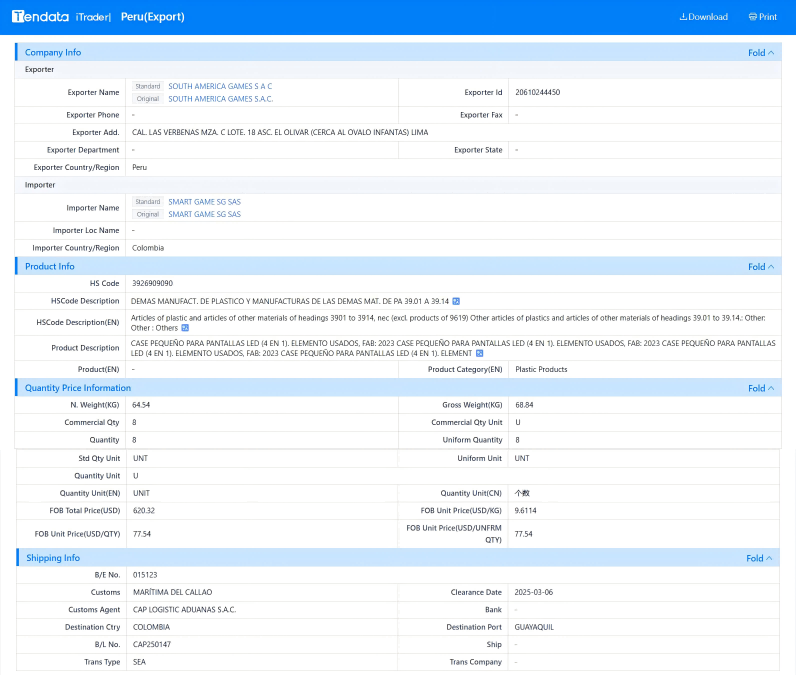Select Gross Weight value 68.84
This screenshot has height=675, width=796.
point(524,405)
